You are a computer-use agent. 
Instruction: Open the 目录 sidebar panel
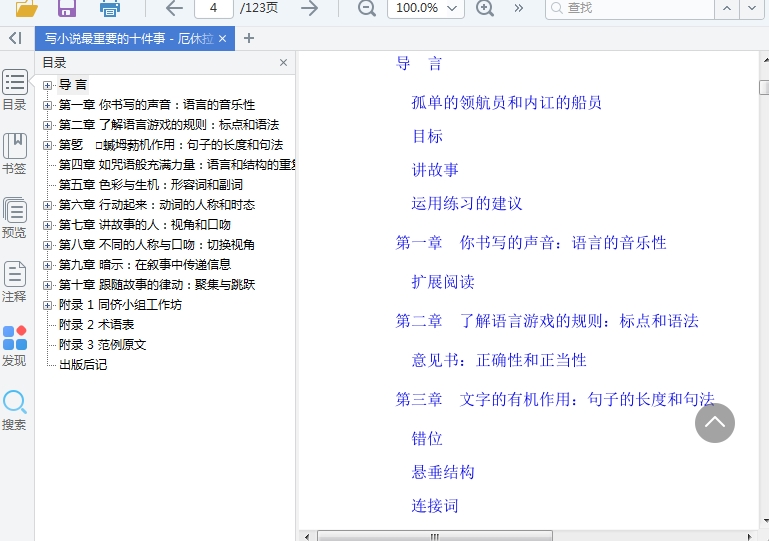pos(15,90)
